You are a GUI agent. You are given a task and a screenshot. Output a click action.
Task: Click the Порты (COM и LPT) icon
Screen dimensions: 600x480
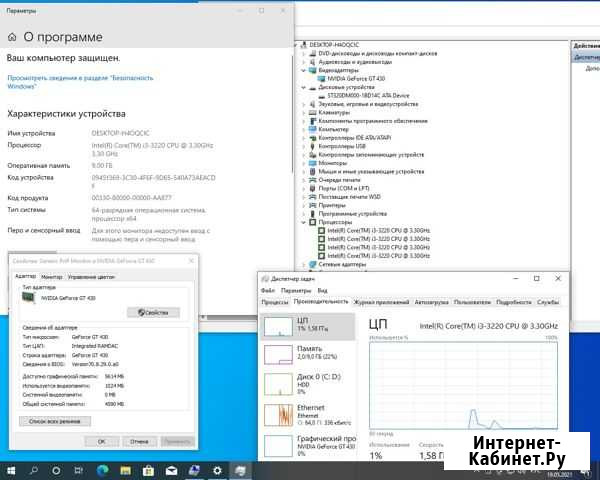click(x=313, y=188)
